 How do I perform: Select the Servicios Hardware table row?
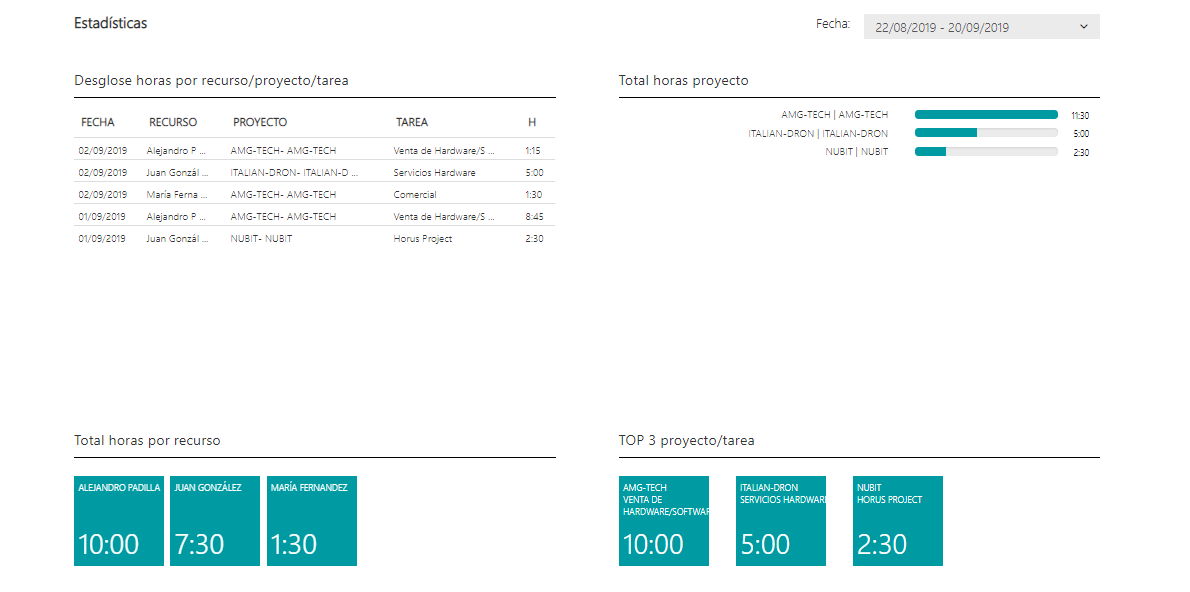314,172
